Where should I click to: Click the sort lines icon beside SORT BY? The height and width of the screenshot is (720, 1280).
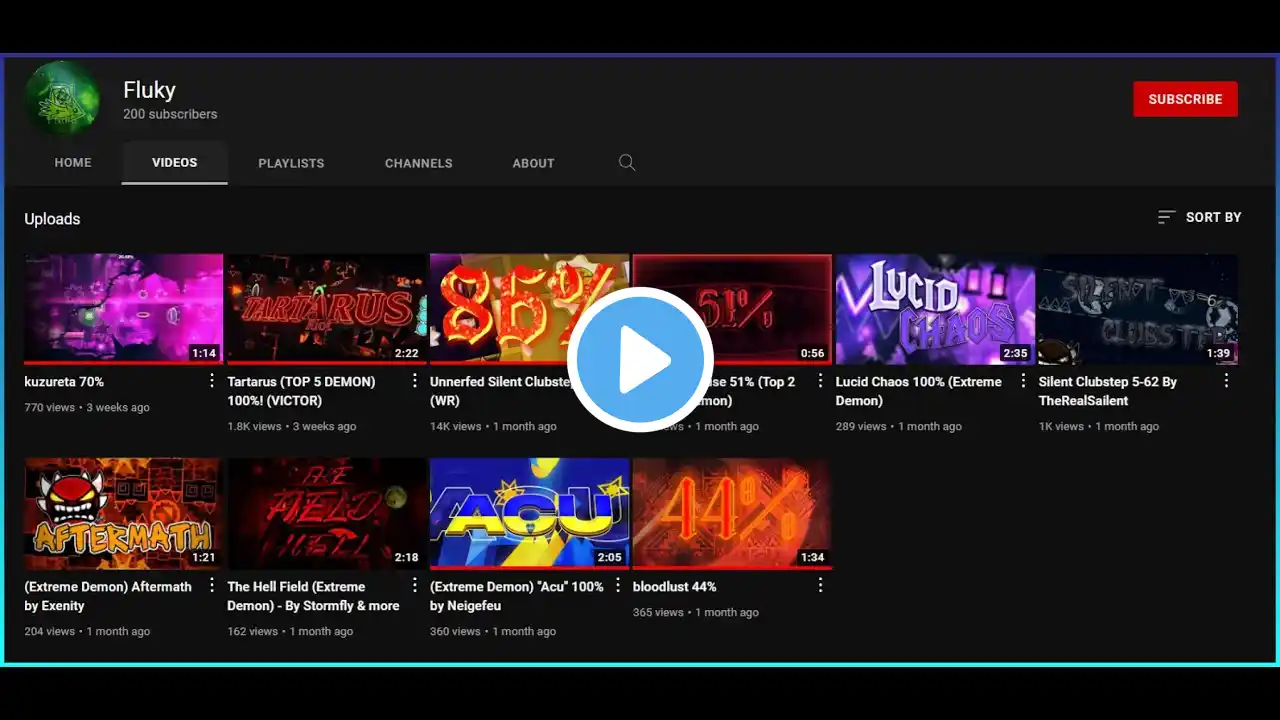[1166, 217]
